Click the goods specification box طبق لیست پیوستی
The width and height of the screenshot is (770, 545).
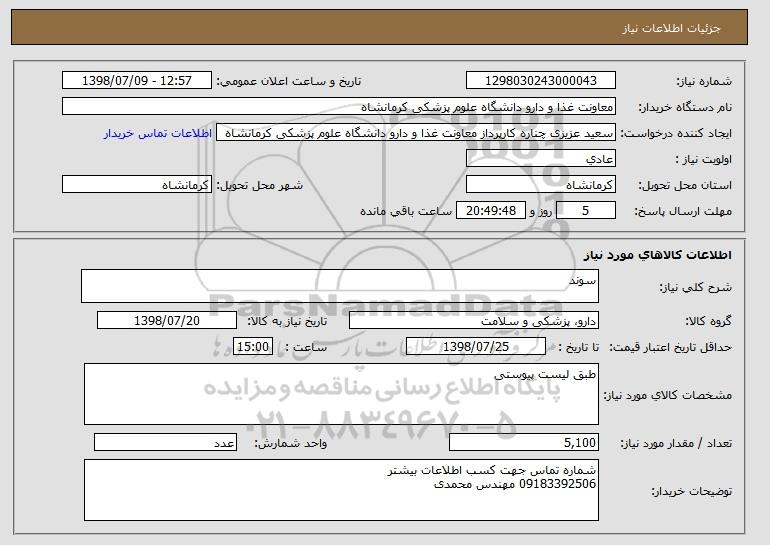(341, 394)
